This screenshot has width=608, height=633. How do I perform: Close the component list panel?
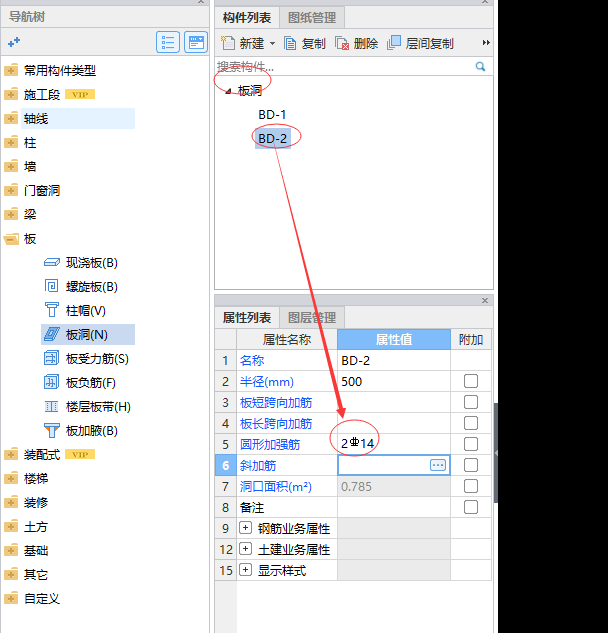[485, 2]
